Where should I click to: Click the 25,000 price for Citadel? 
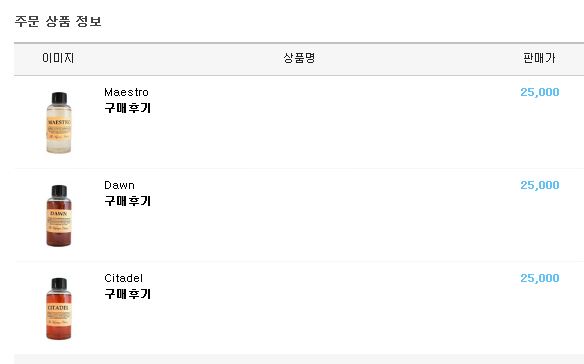(540, 278)
